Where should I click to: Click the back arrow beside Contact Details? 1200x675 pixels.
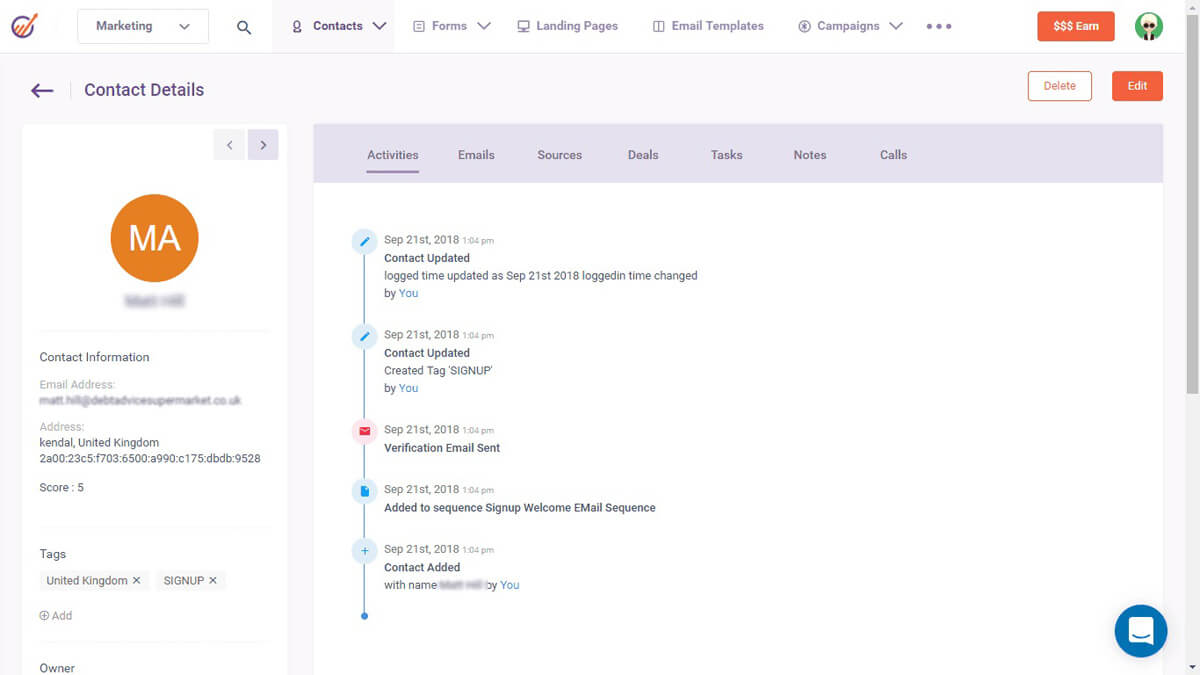[x=42, y=90]
